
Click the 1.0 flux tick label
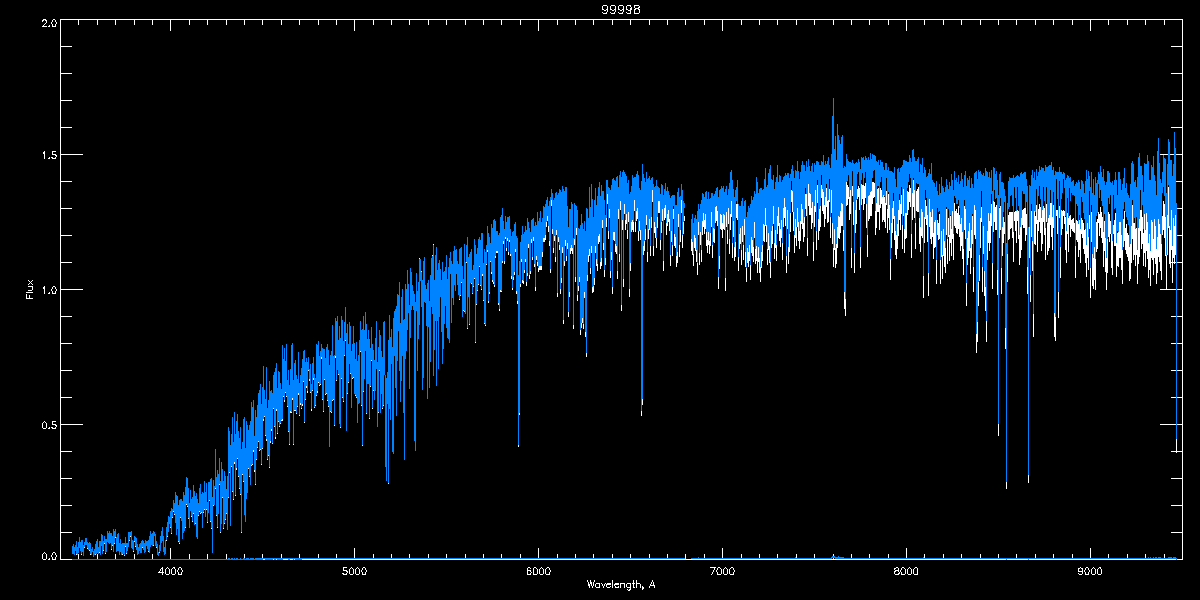pyautogui.click(x=47, y=290)
